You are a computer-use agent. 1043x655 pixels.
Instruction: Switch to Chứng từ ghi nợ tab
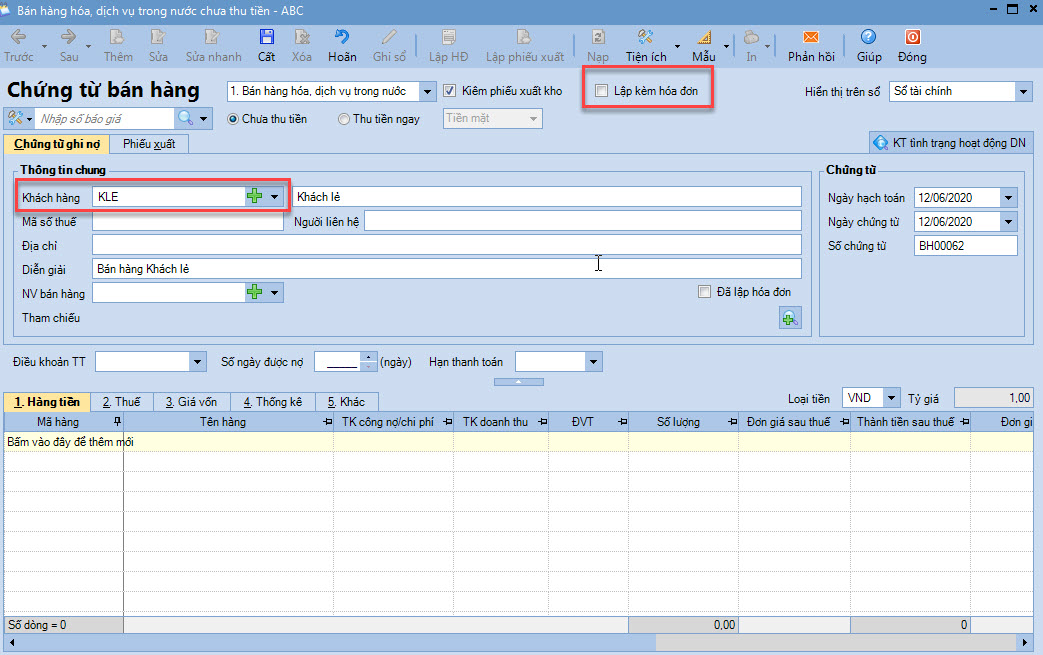tap(57, 144)
